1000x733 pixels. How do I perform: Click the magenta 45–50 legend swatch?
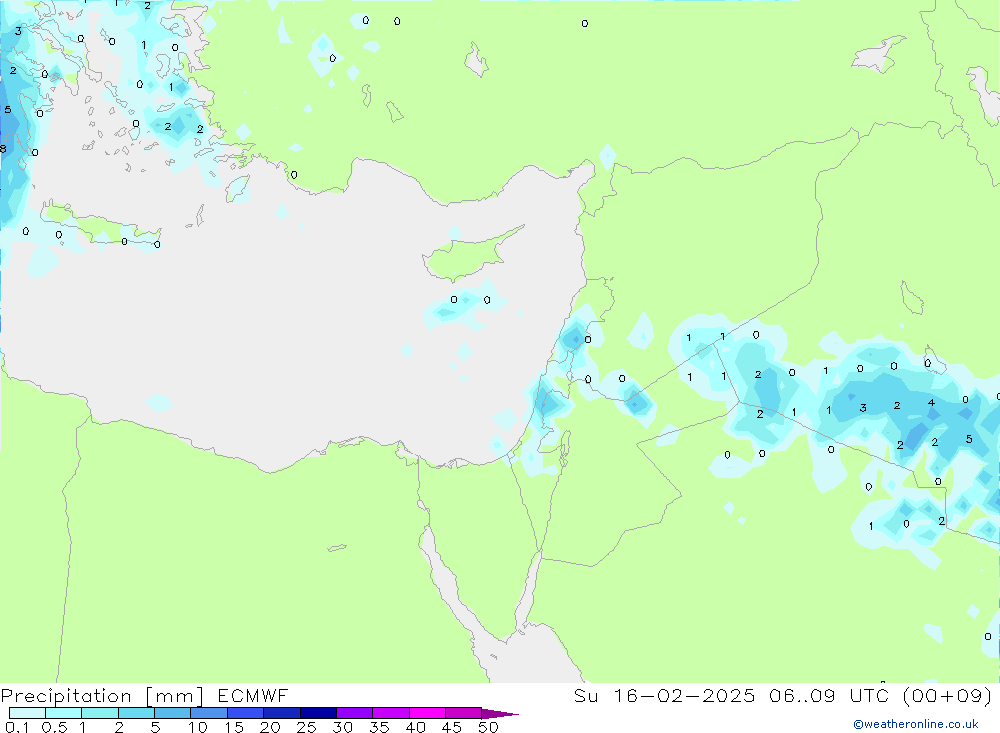coord(463,714)
